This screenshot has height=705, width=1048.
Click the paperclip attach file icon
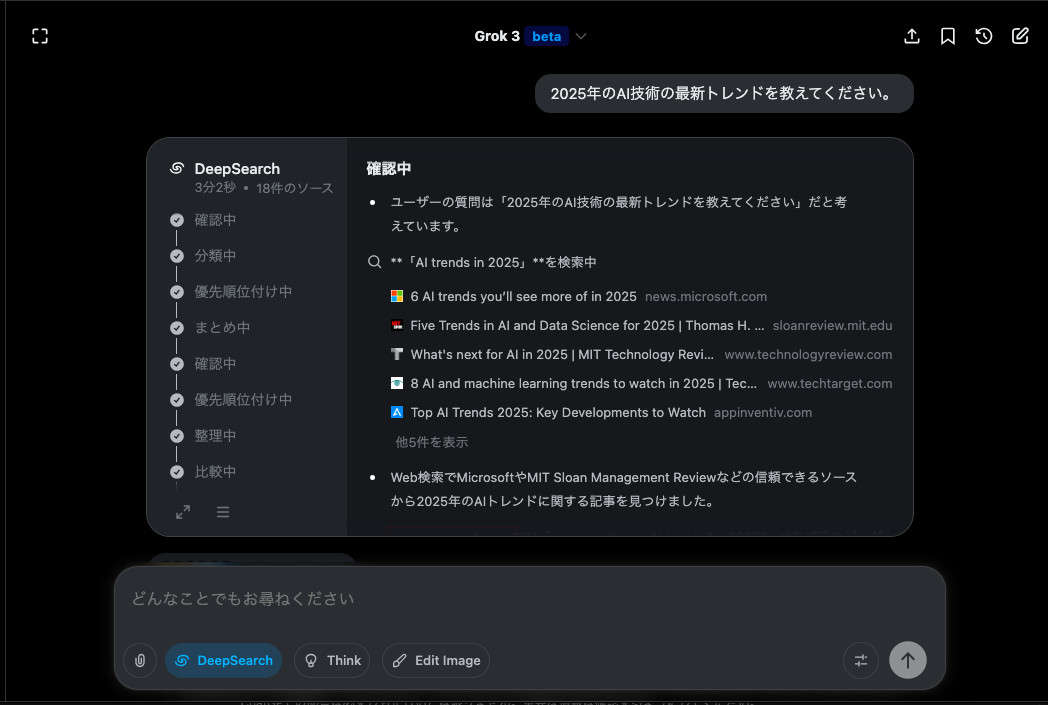click(x=140, y=660)
